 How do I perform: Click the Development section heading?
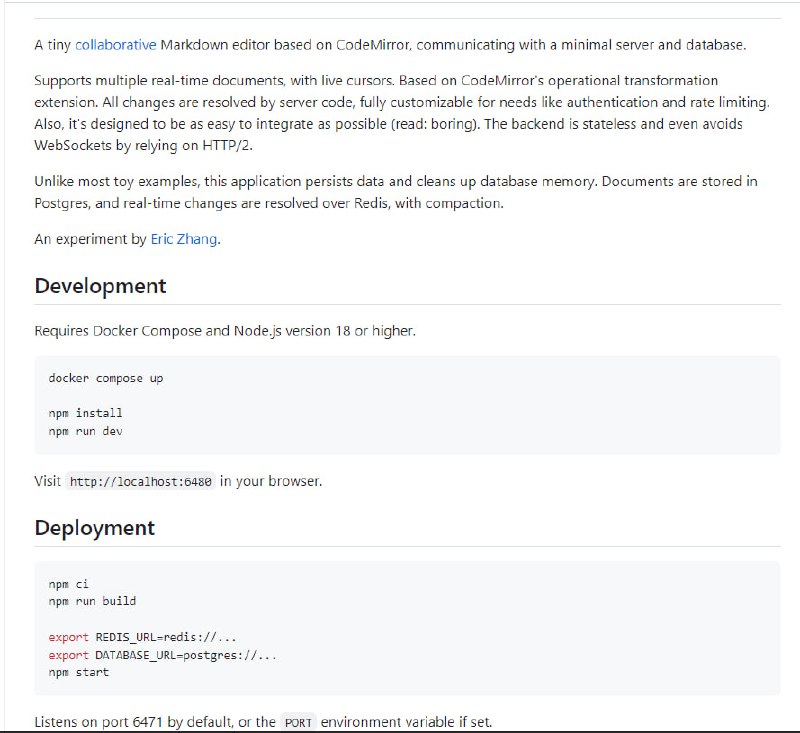(x=100, y=285)
